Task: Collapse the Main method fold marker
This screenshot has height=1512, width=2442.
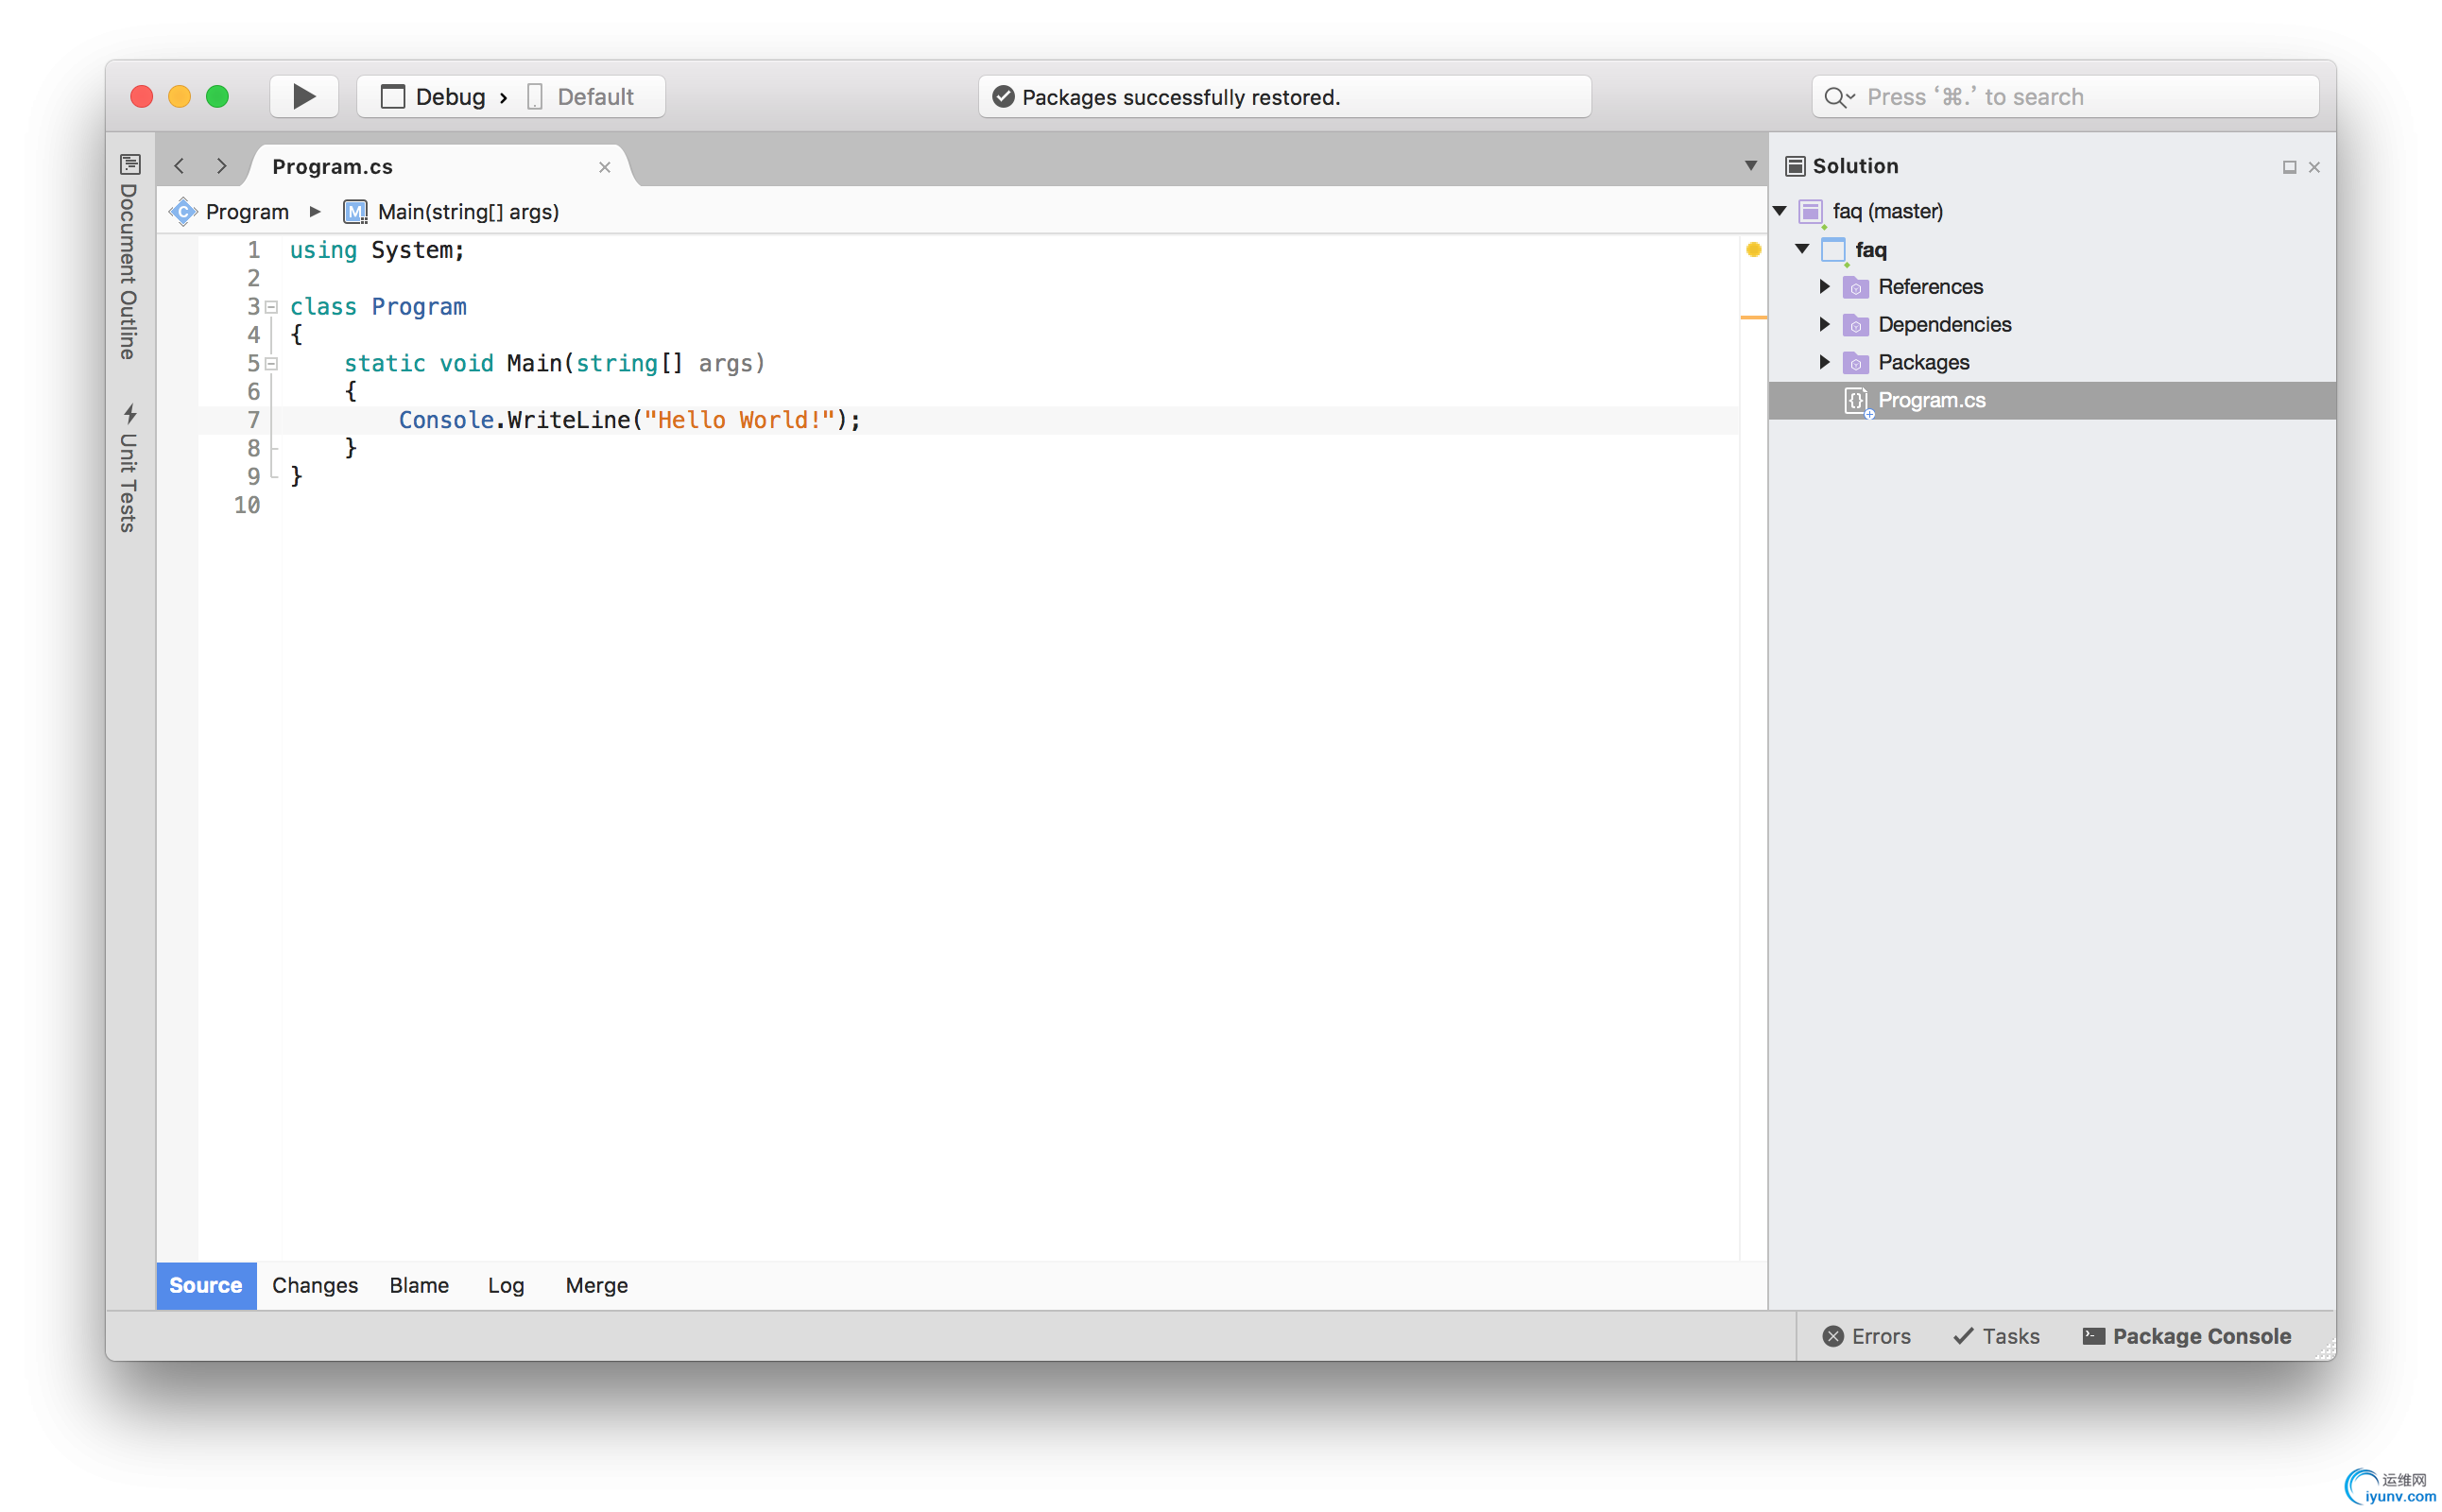Action: tap(271, 364)
